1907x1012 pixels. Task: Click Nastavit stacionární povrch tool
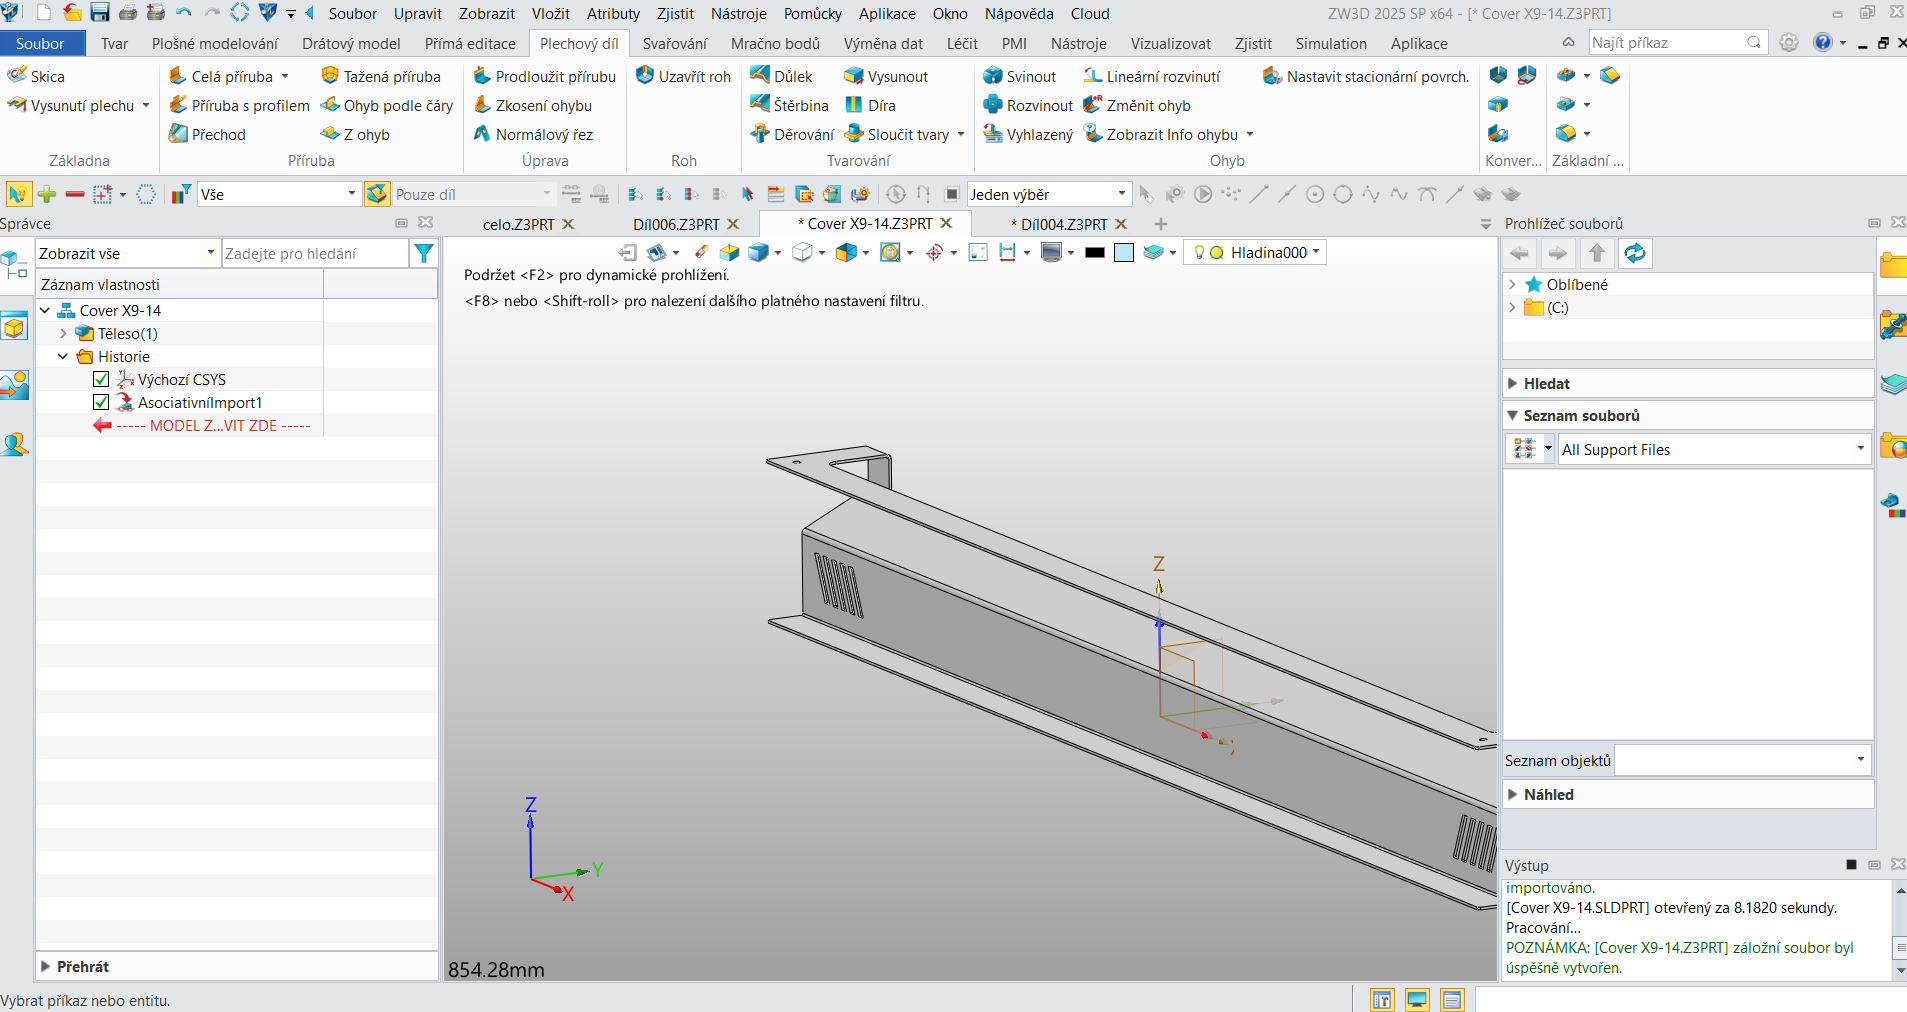pos(1366,76)
